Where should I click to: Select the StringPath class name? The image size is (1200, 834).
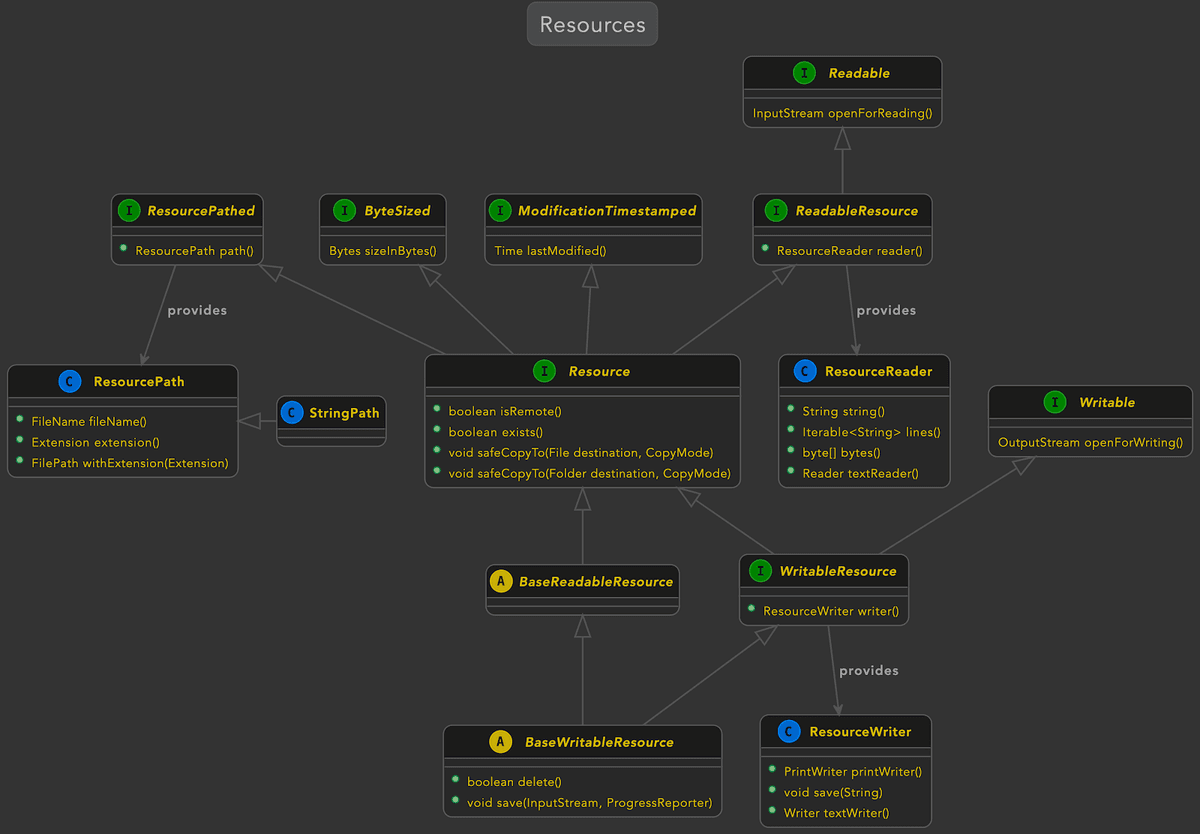344,413
